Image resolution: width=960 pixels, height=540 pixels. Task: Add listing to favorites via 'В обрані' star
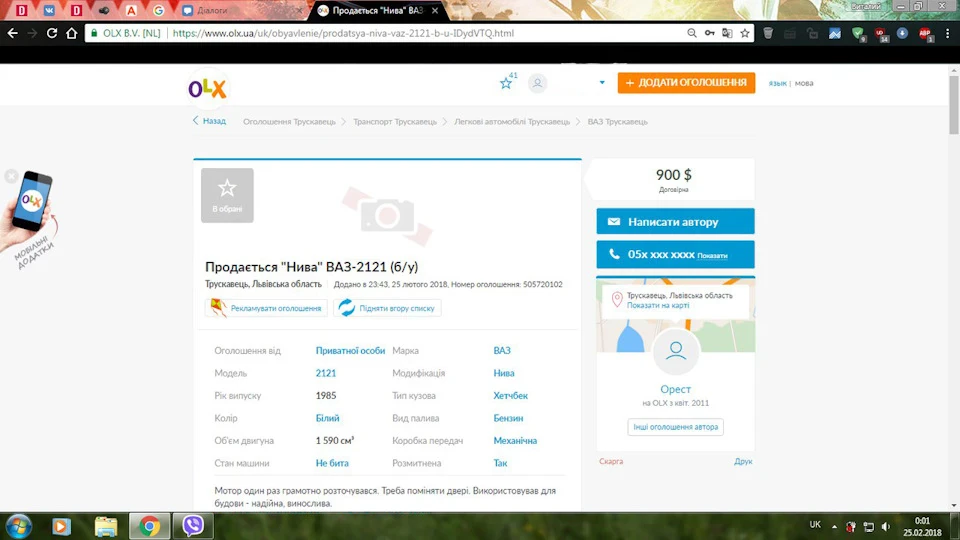(x=227, y=195)
